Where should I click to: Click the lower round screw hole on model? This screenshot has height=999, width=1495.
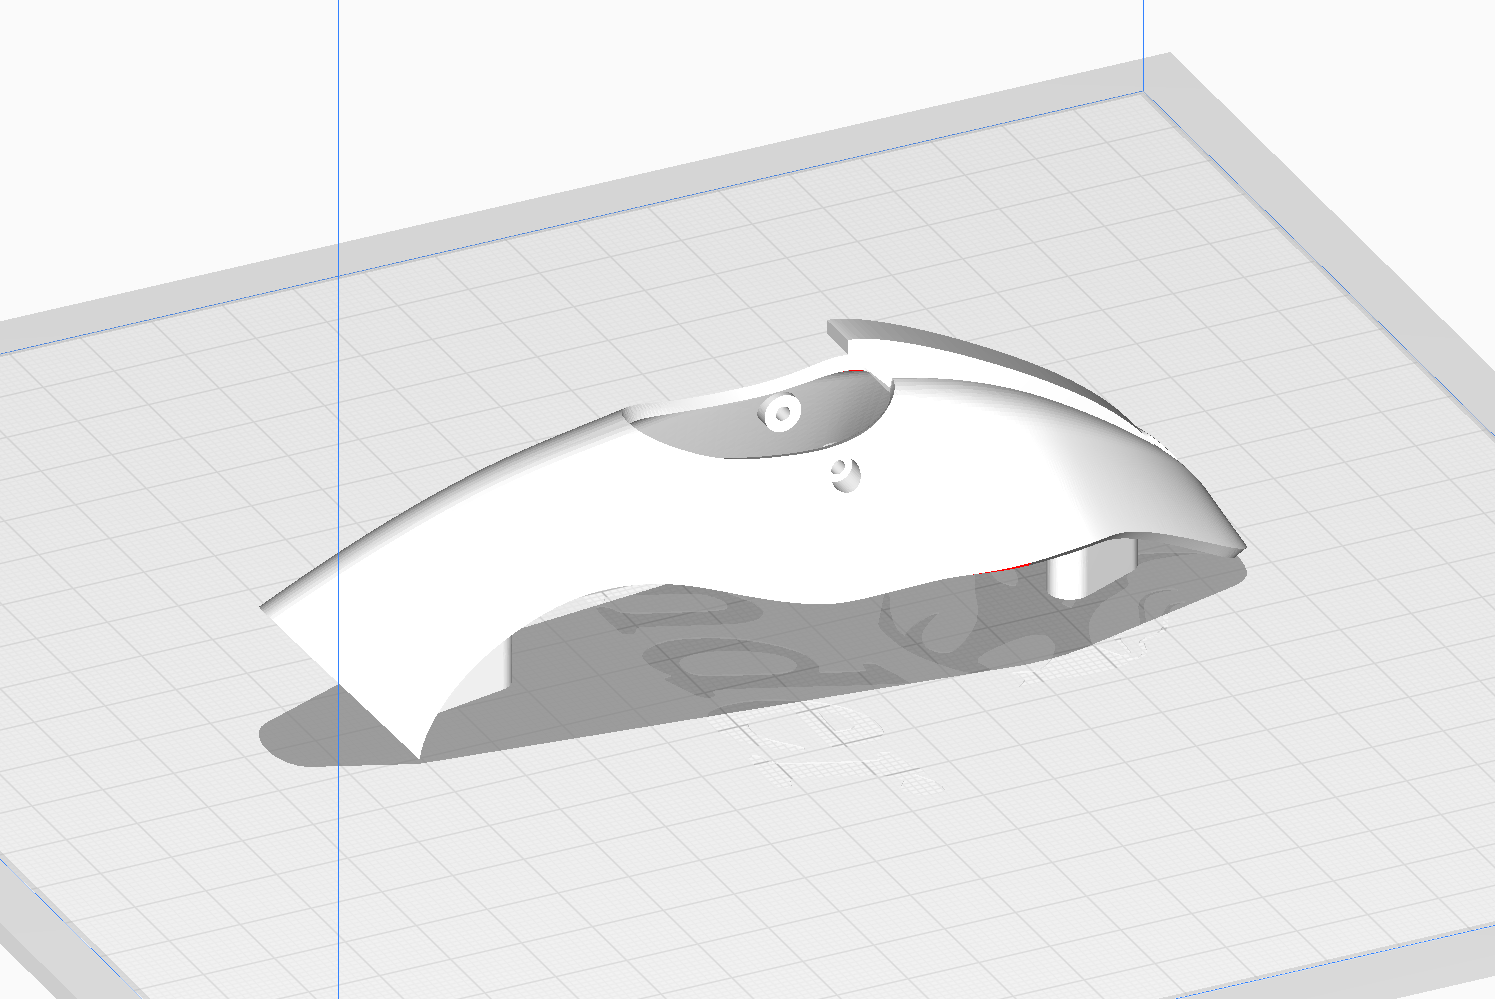coord(846,474)
